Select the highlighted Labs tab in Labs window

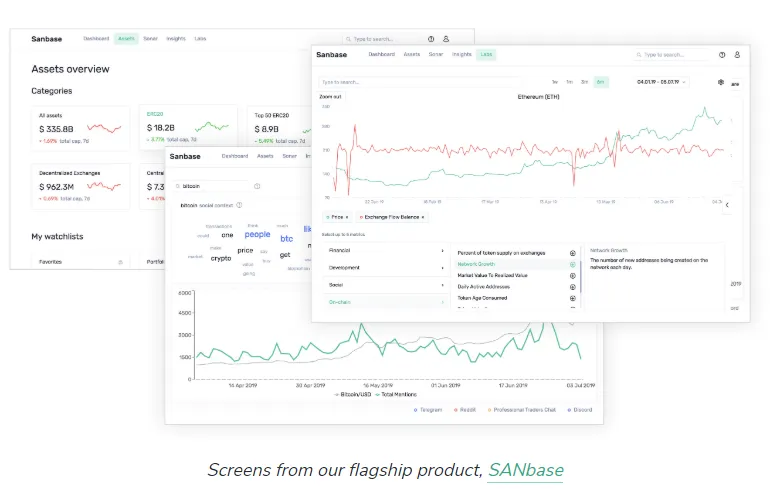click(x=486, y=55)
